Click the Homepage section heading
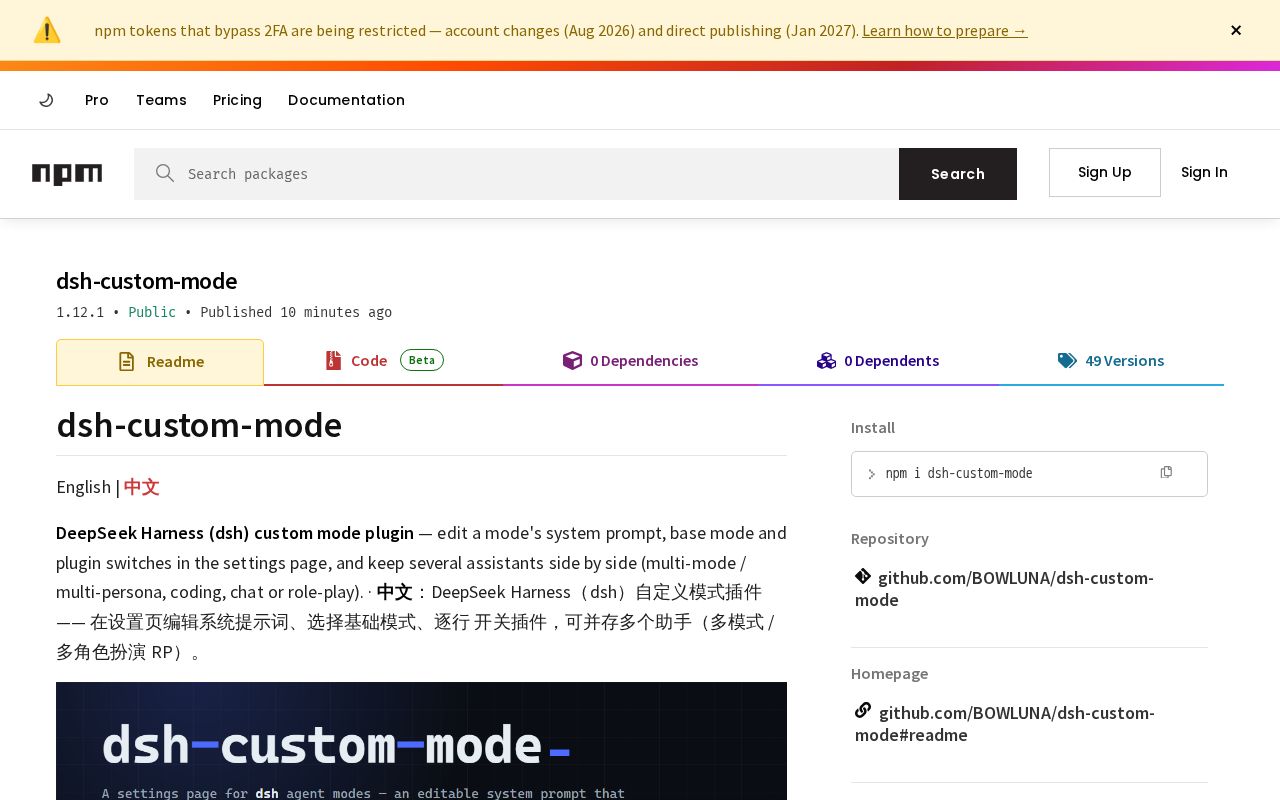The height and width of the screenshot is (800, 1280). [889, 673]
